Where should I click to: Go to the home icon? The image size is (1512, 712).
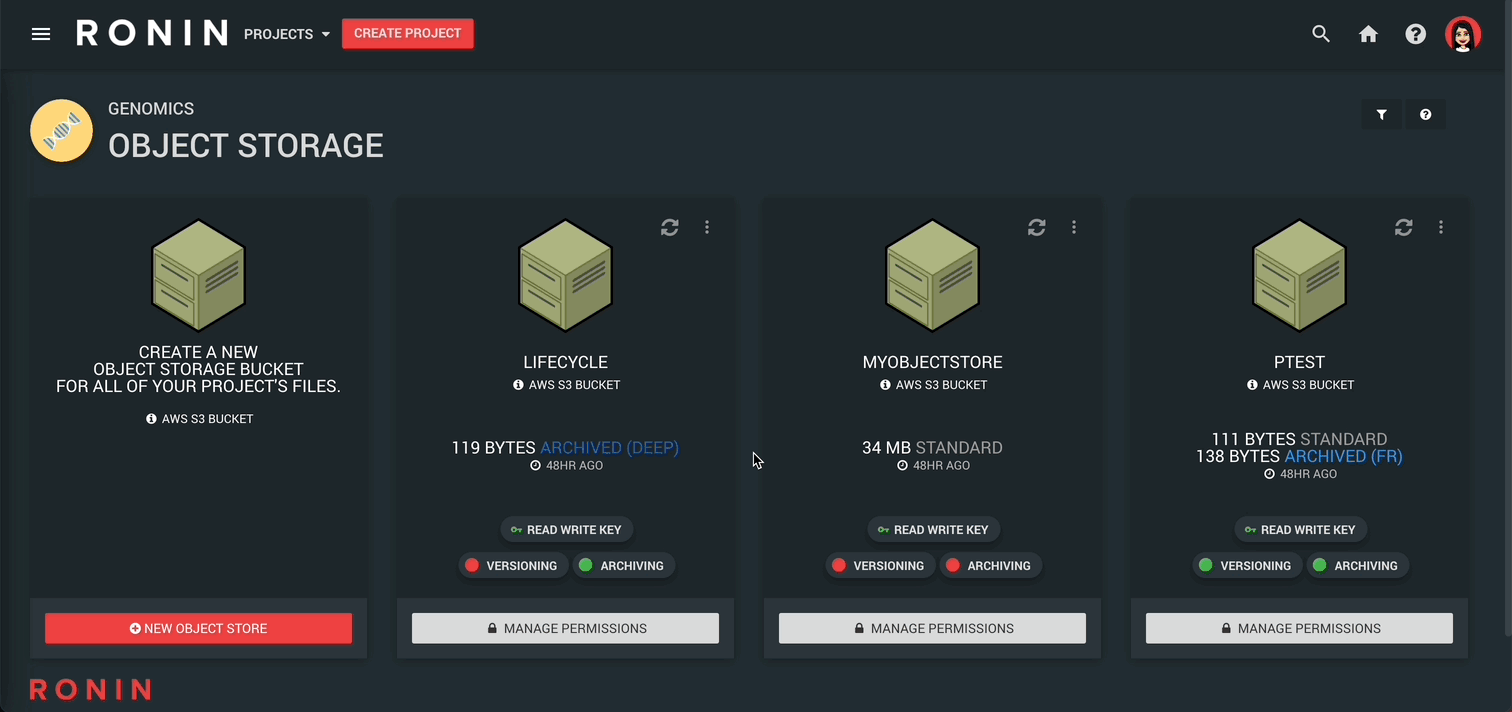click(1368, 34)
